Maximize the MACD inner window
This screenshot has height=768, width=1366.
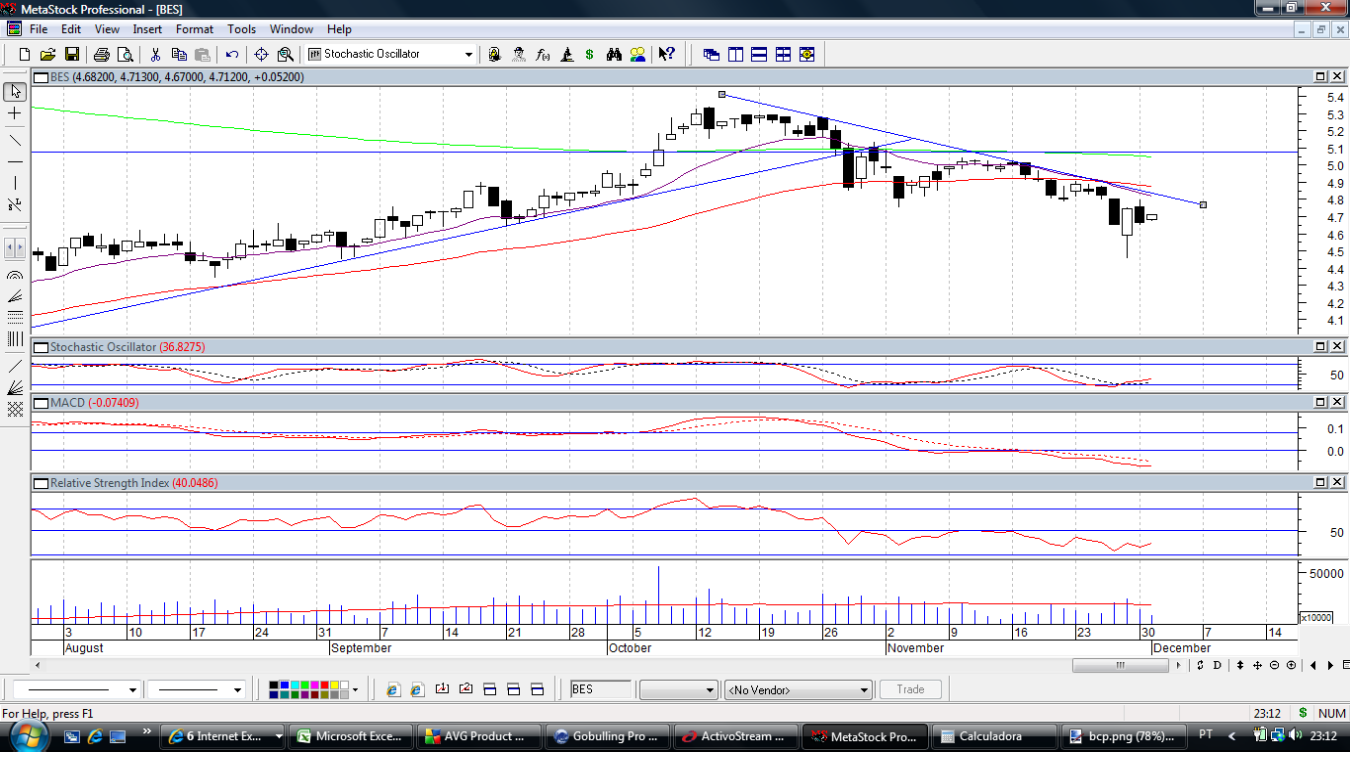coord(1320,402)
